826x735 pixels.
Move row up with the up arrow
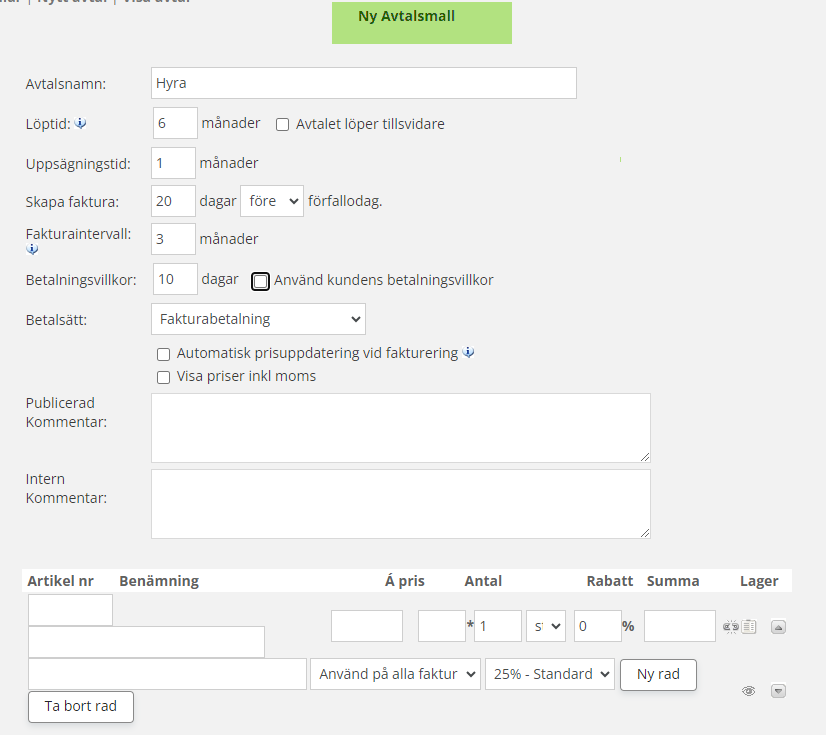point(779,627)
